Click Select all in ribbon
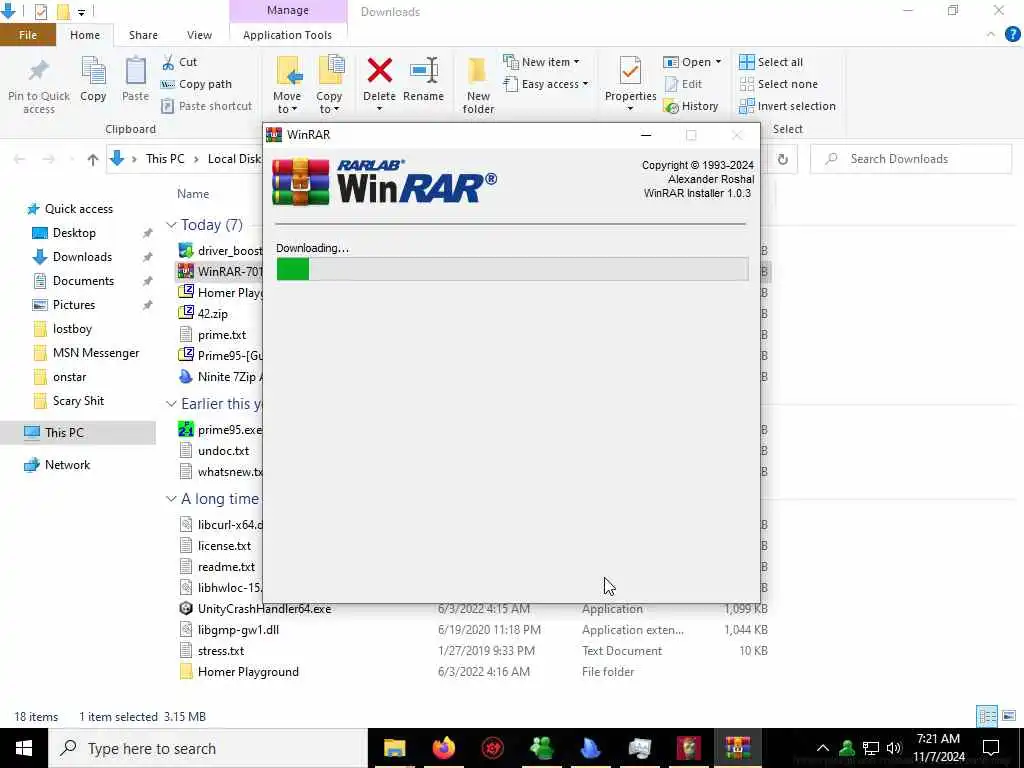This screenshot has height=768, width=1024. (x=771, y=62)
